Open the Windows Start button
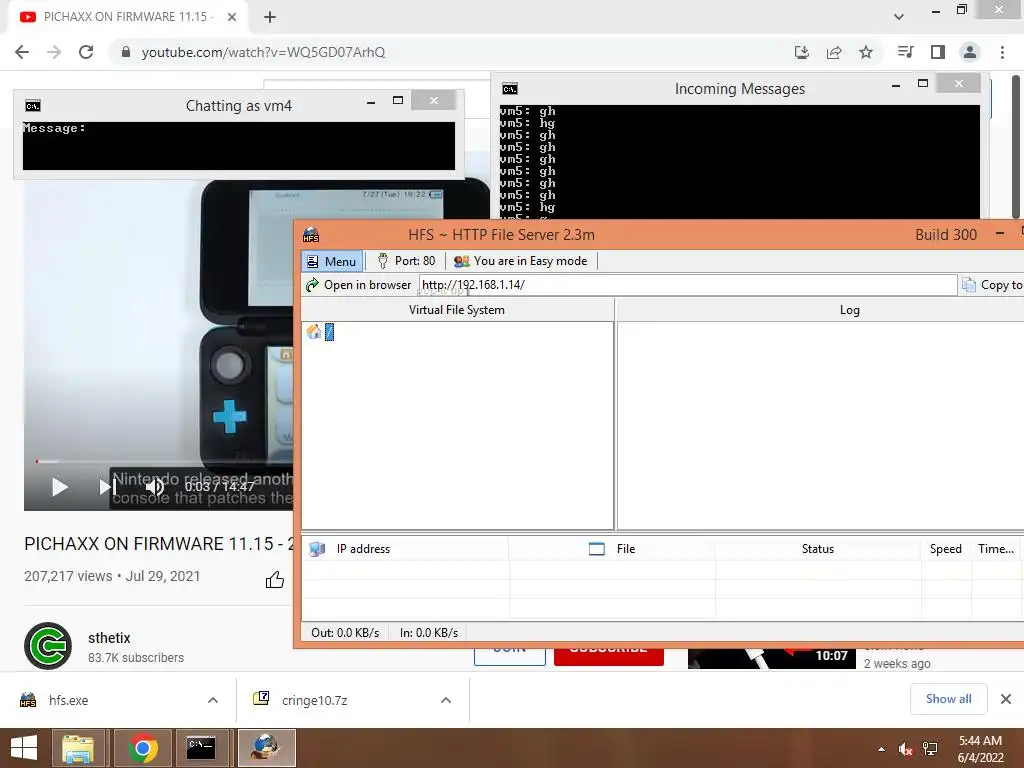Image resolution: width=1024 pixels, height=768 pixels. click(x=24, y=748)
